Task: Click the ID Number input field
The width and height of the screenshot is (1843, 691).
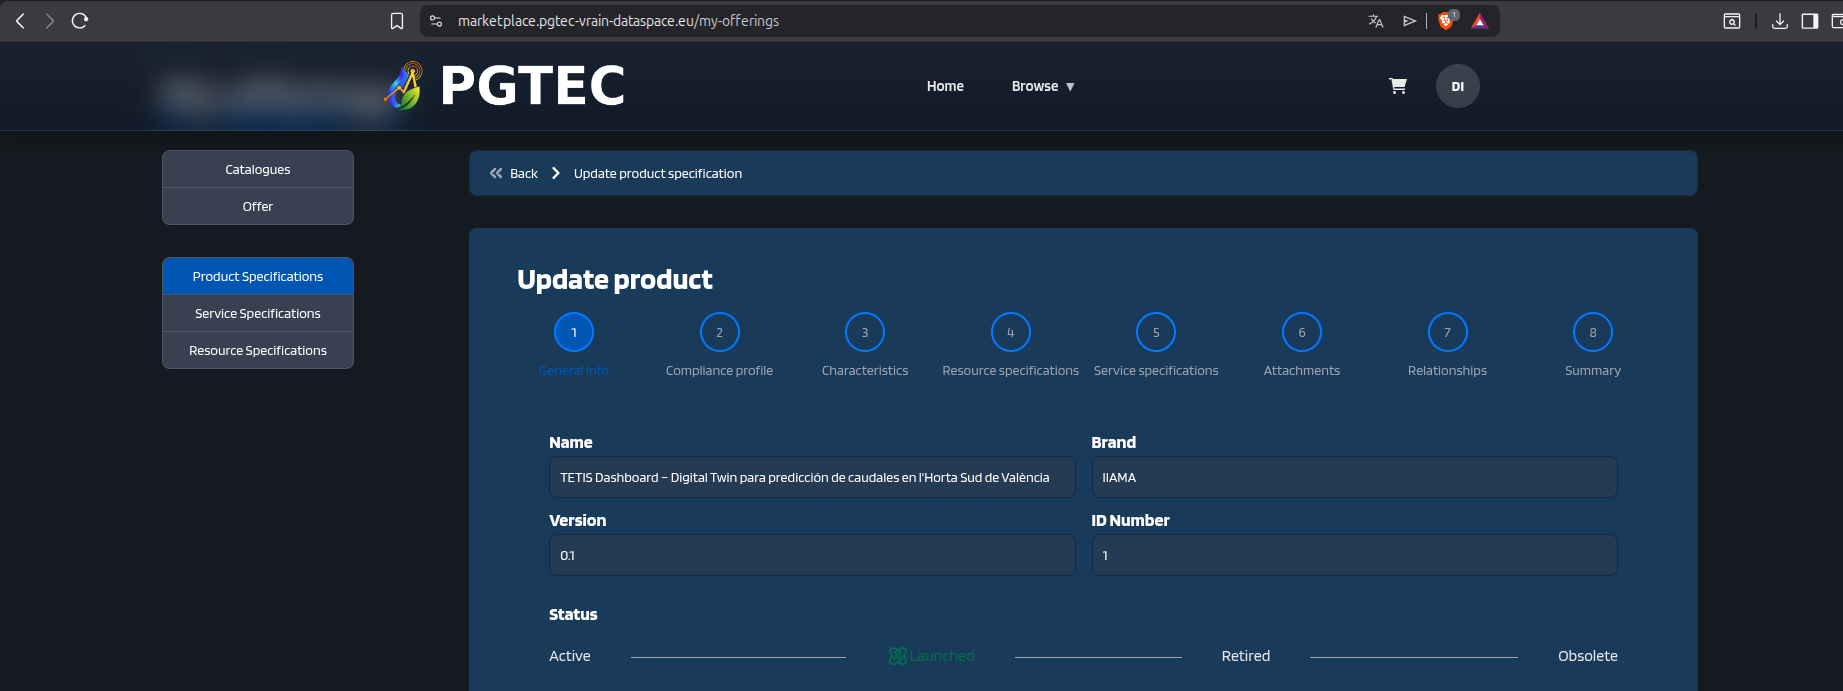Action: 1354,555
